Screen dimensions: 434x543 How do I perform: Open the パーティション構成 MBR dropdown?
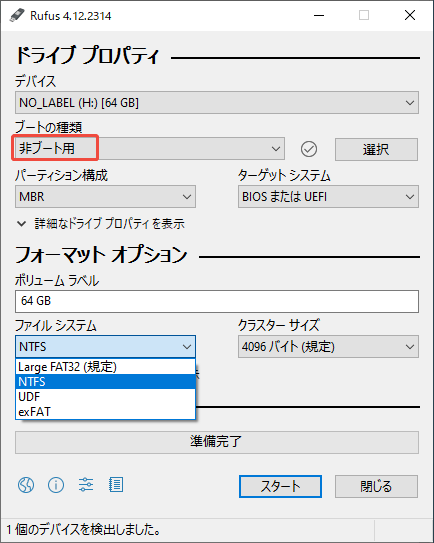(105, 197)
